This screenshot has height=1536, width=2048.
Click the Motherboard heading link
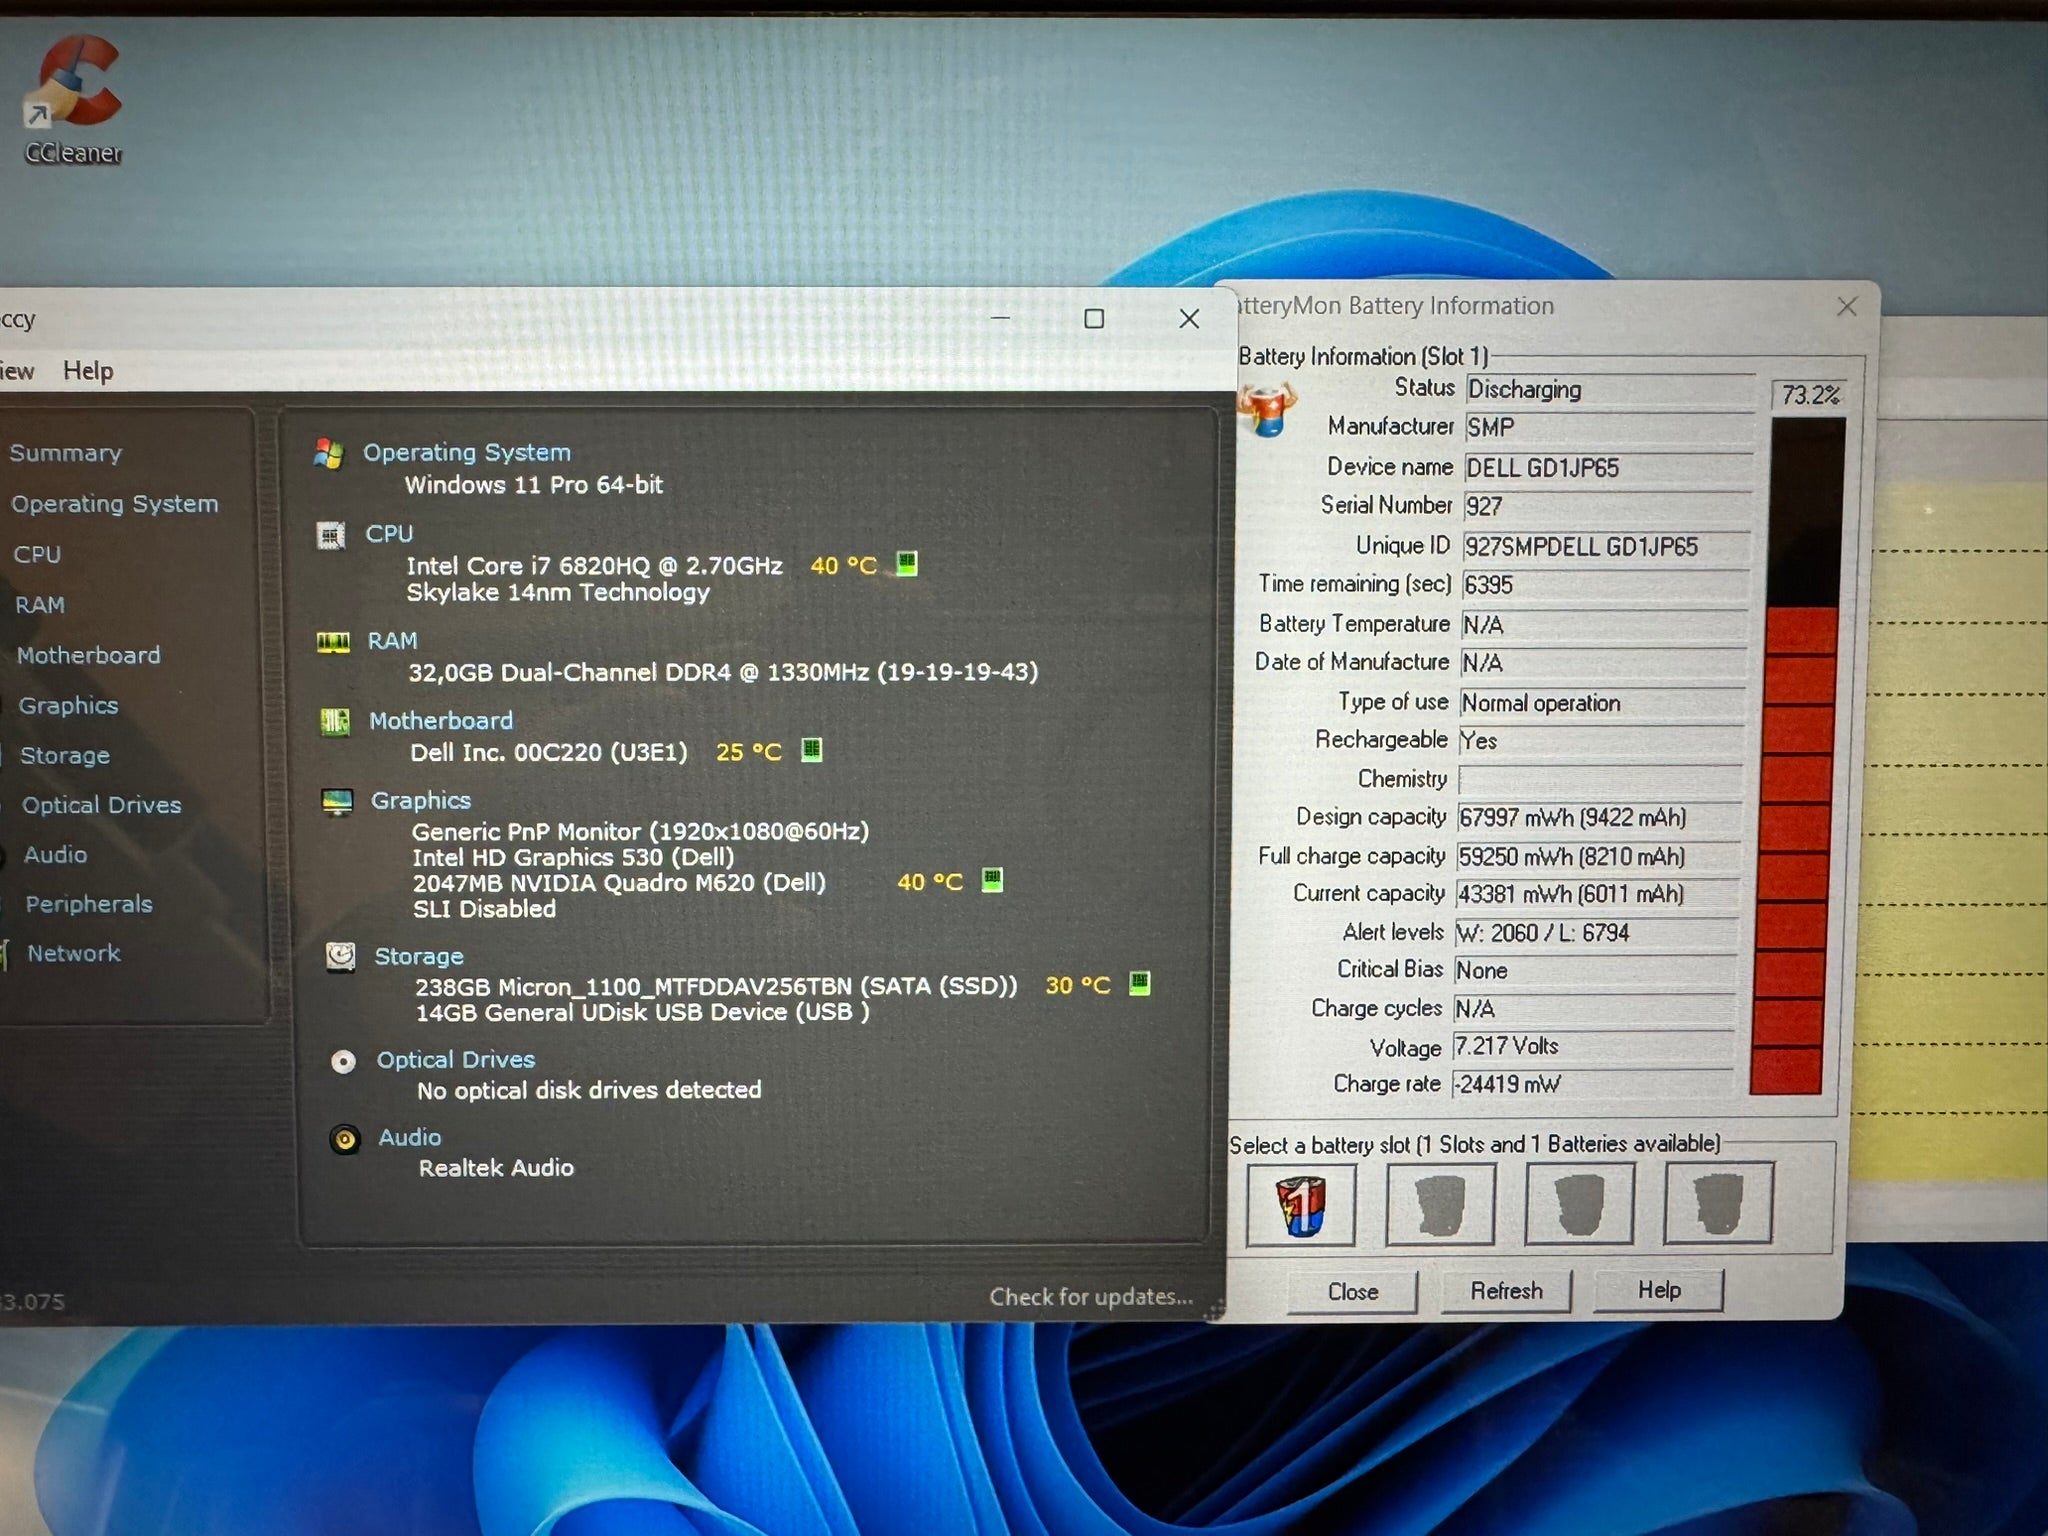pyautogui.click(x=440, y=721)
